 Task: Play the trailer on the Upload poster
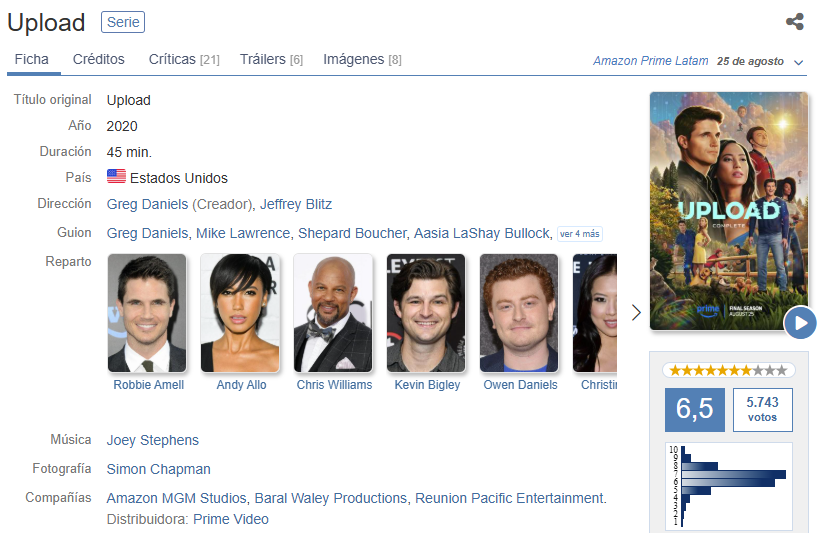coord(800,322)
